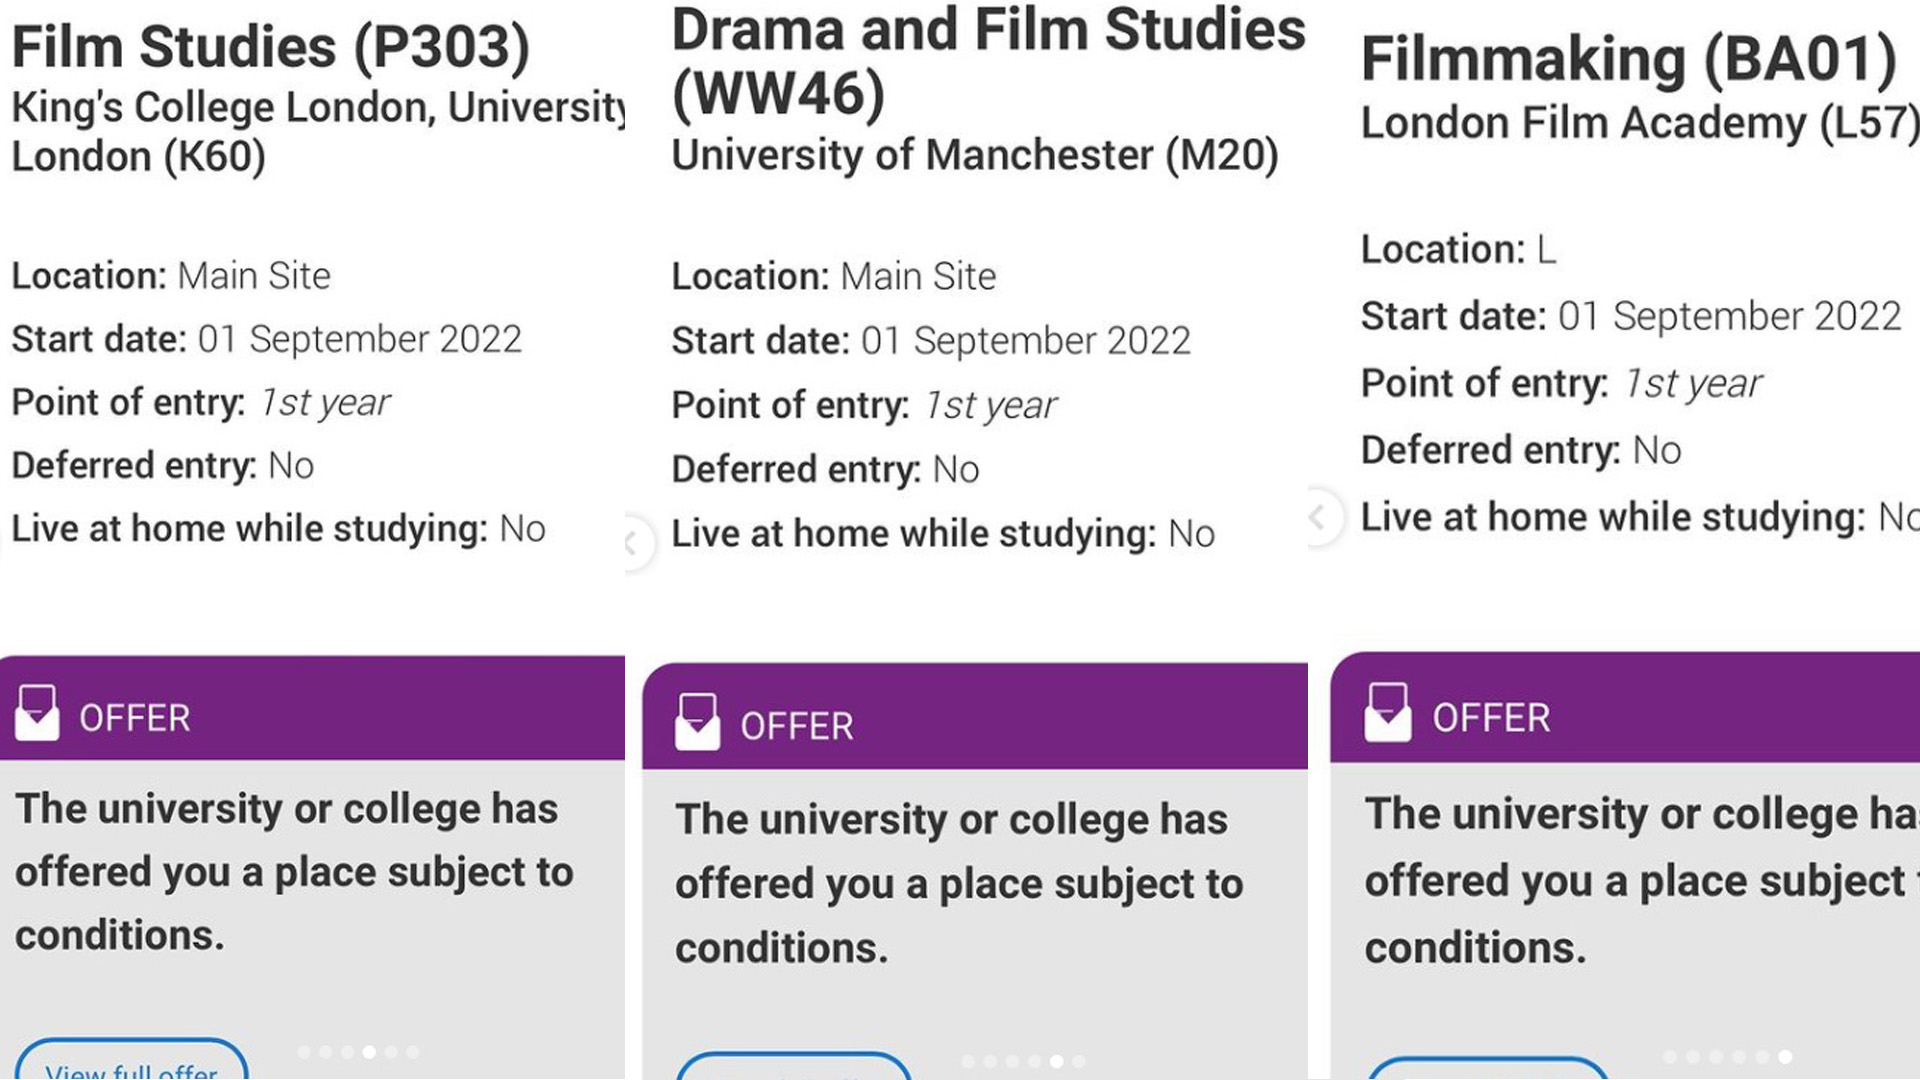Select second pagination dot on Film Studies card
This screenshot has height=1080, width=1920.
(326, 1052)
